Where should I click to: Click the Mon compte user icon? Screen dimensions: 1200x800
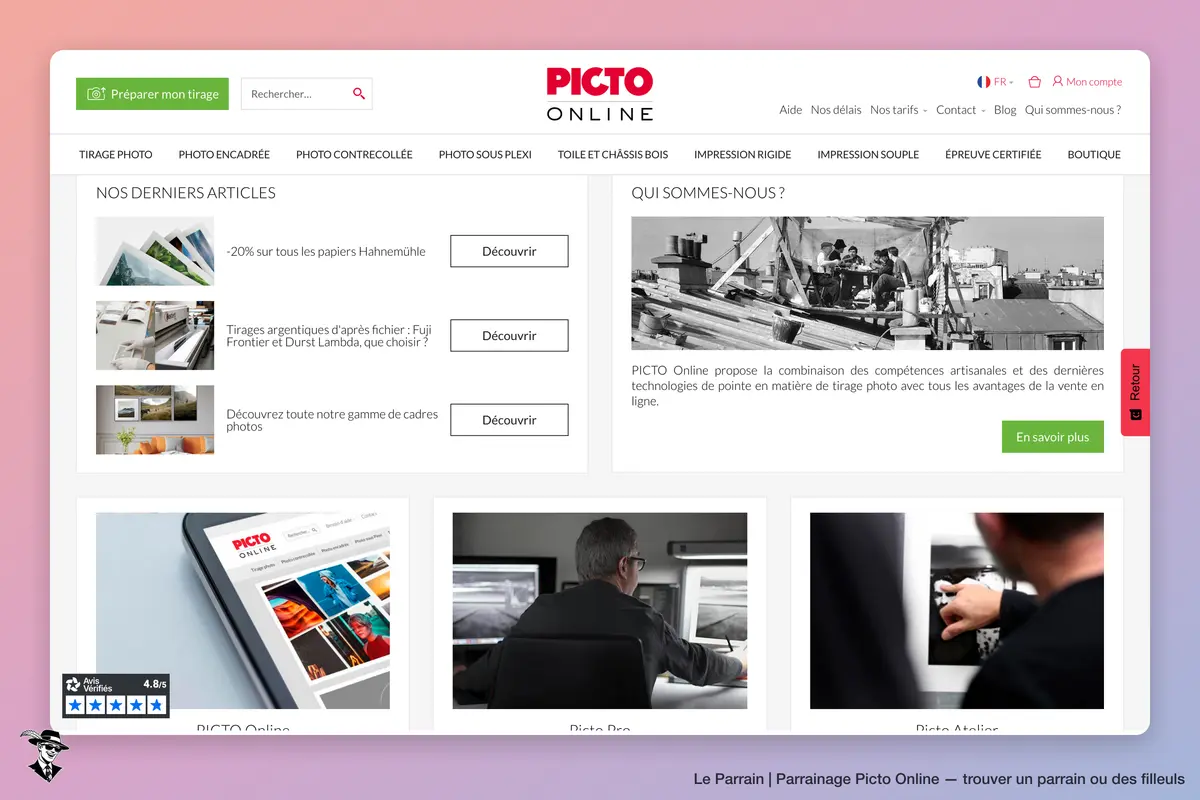(1058, 82)
